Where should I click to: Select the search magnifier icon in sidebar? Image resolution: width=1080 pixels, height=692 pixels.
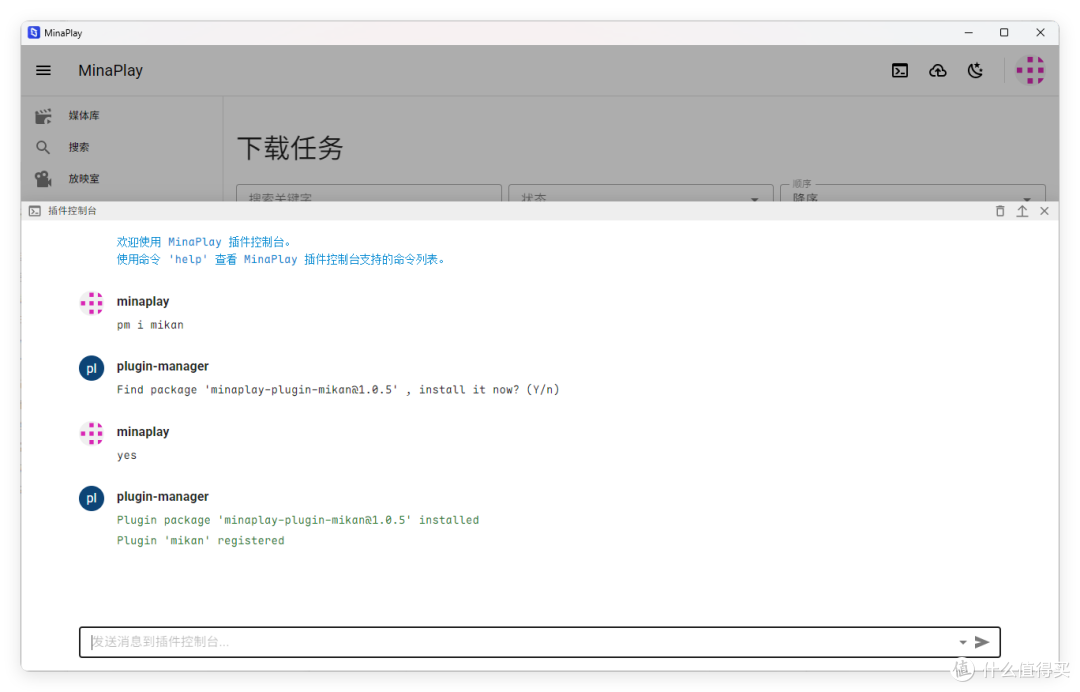coord(43,146)
